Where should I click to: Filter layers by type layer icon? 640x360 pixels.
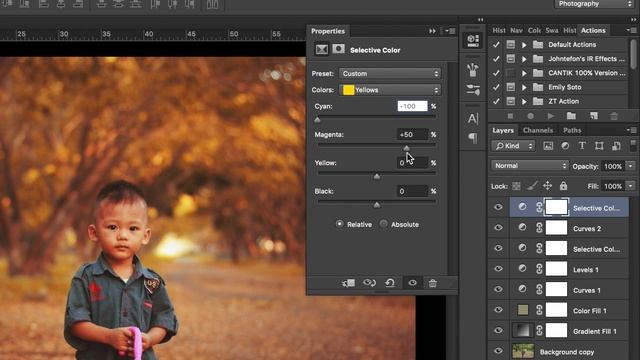(582, 146)
